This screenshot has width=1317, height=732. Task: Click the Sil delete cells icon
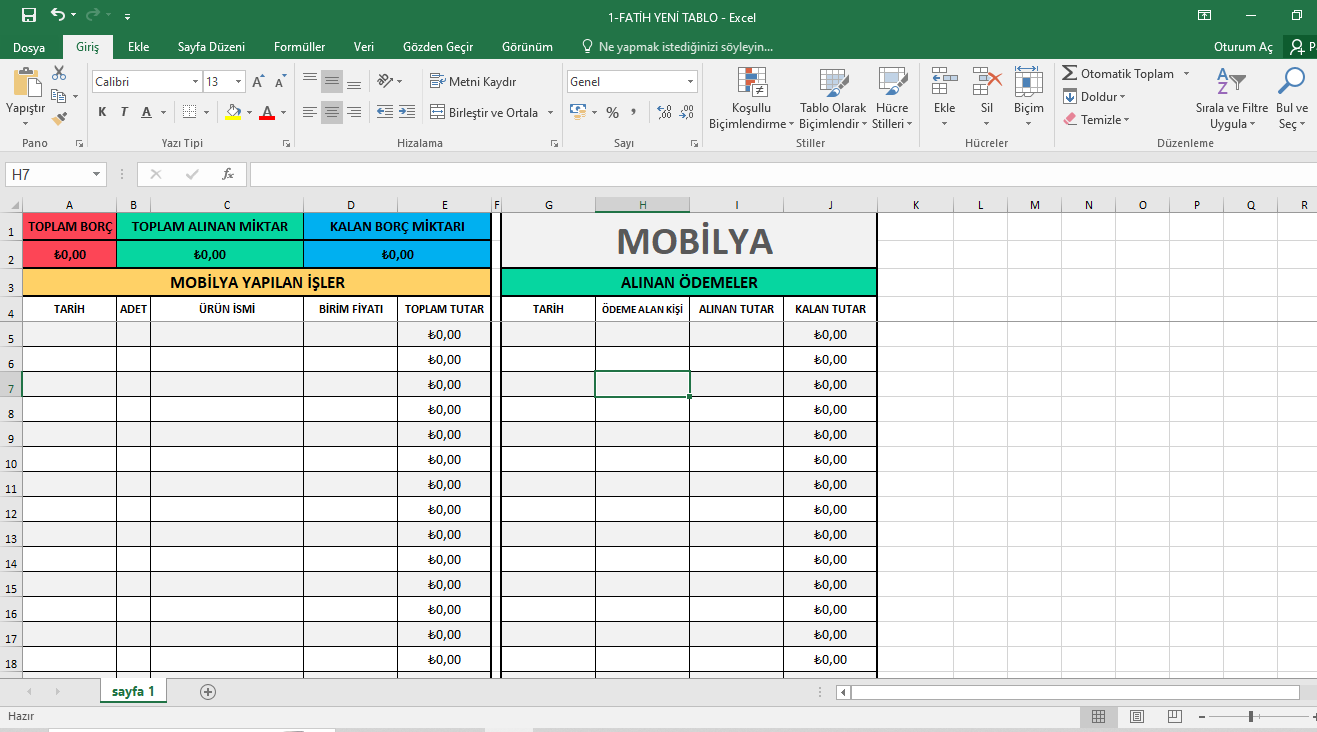pos(986,81)
